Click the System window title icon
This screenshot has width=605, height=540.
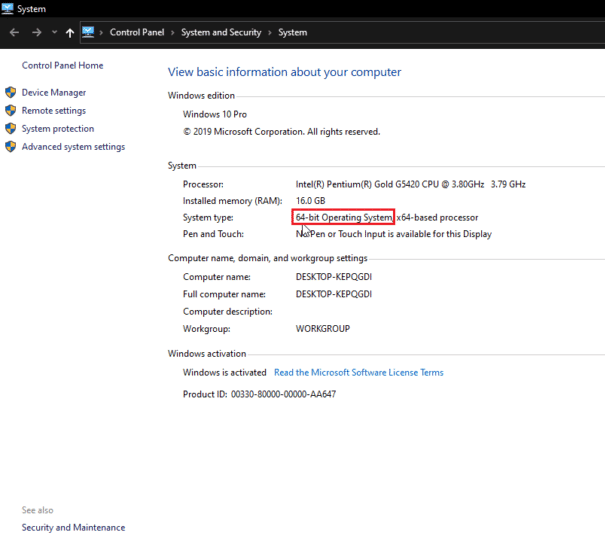click(7, 8)
